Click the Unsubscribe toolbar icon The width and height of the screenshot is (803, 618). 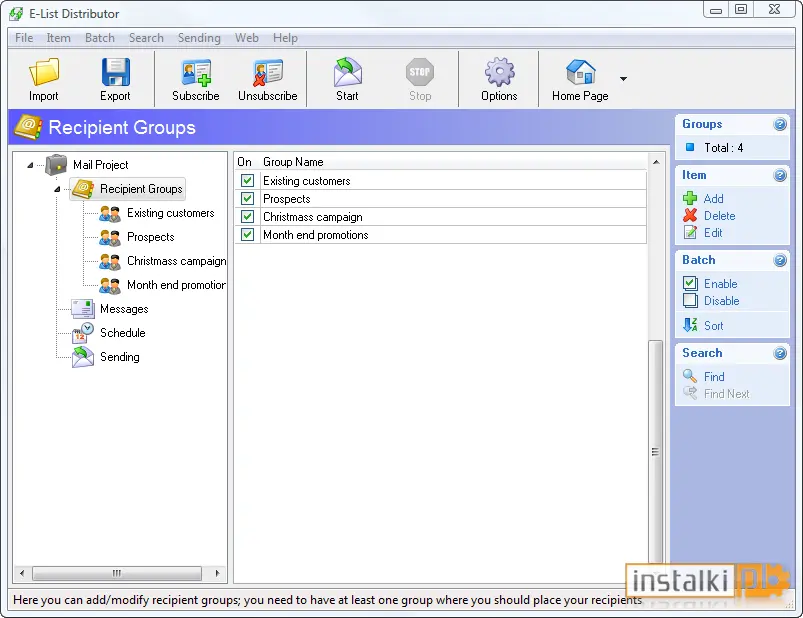pyautogui.click(x=268, y=73)
